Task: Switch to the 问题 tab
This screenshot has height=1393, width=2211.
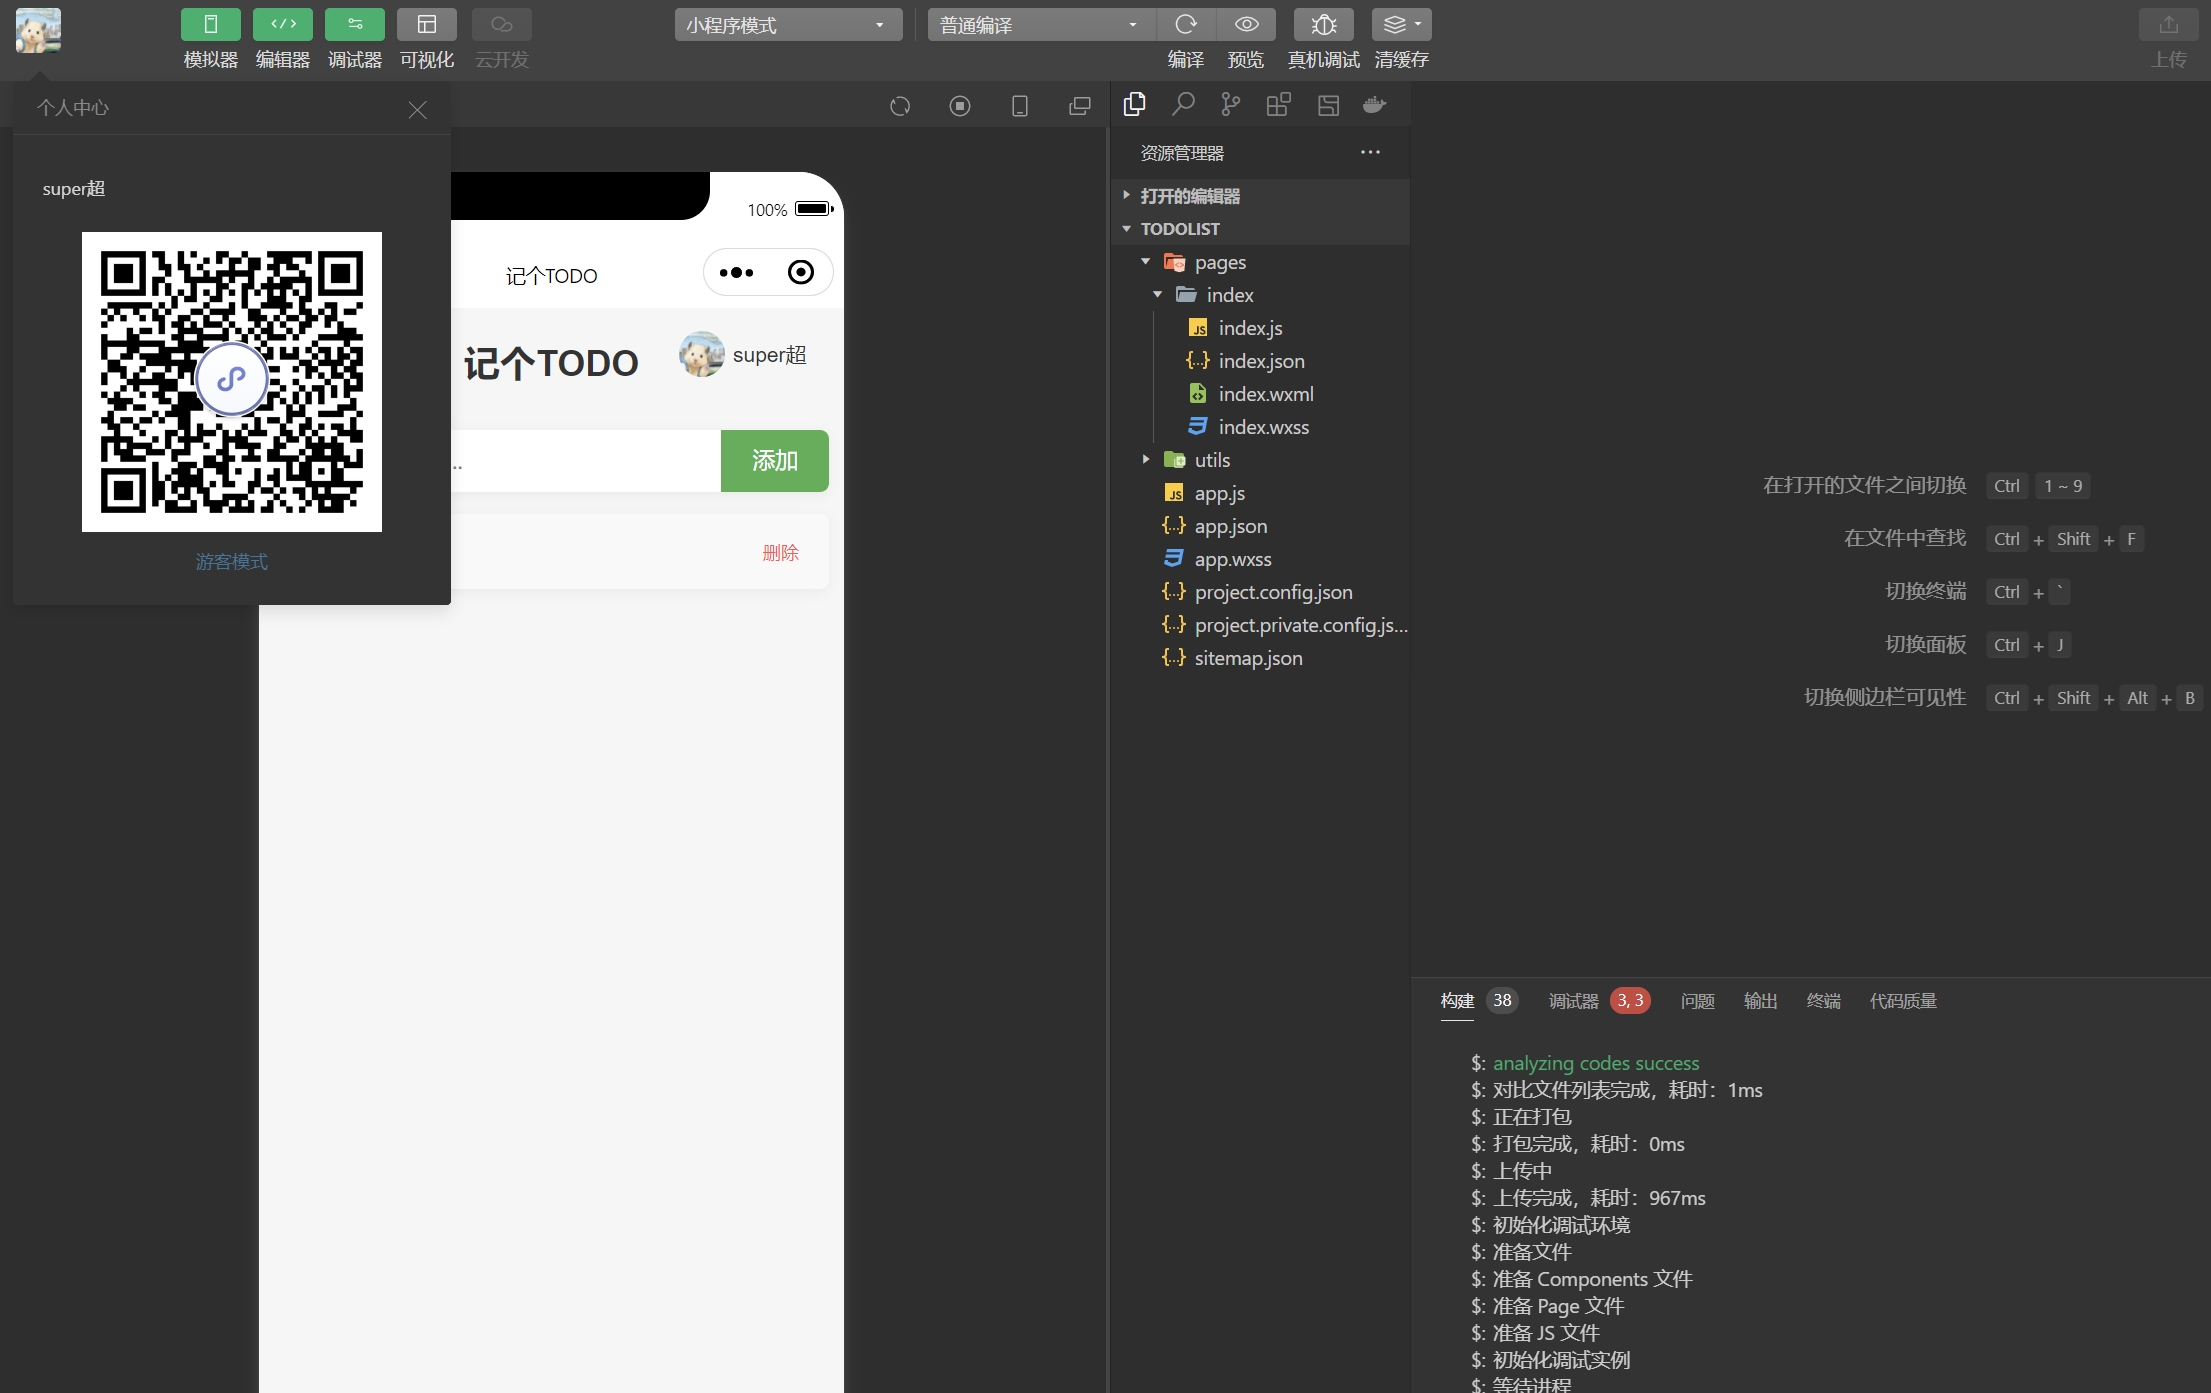Action: point(1697,1001)
